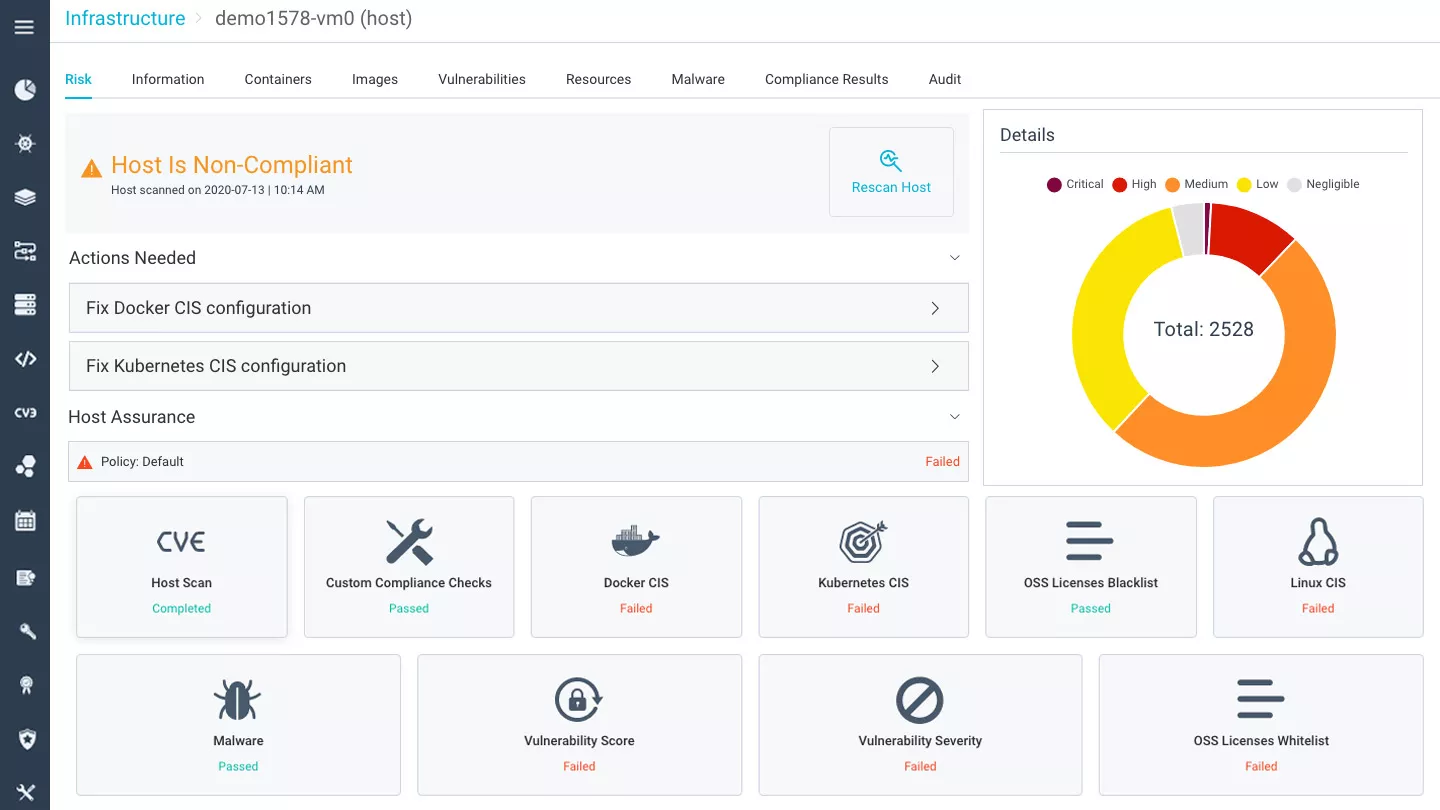Click the award ribbon sidebar icon
1440x810 pixels.
click(26, 685)
